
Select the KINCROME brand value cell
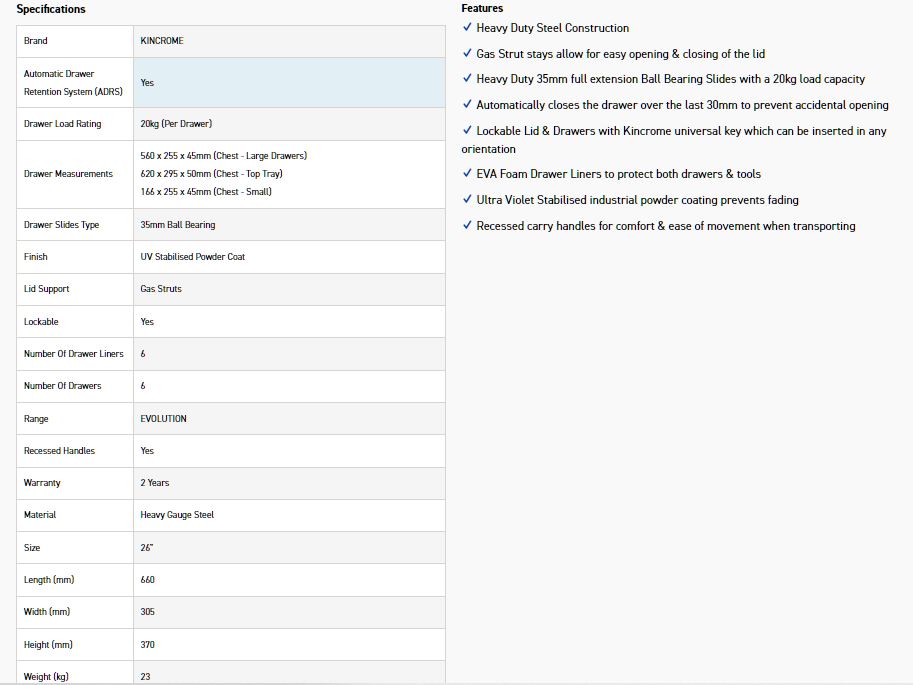(x=162, y=41)
